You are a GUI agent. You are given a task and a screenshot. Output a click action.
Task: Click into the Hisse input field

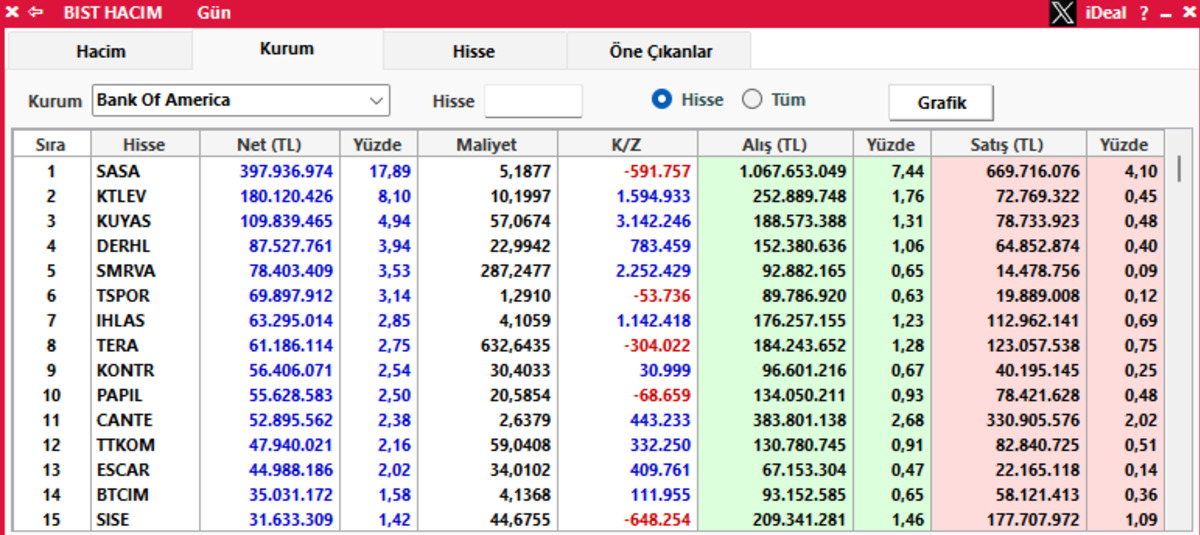(533, 101)
